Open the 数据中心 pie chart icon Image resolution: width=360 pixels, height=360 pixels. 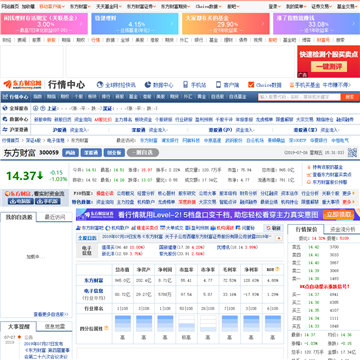(x=148, y=85)
